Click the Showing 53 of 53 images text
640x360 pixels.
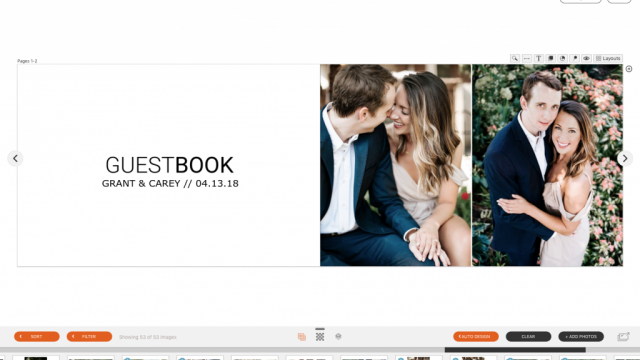tap(148, 337)
